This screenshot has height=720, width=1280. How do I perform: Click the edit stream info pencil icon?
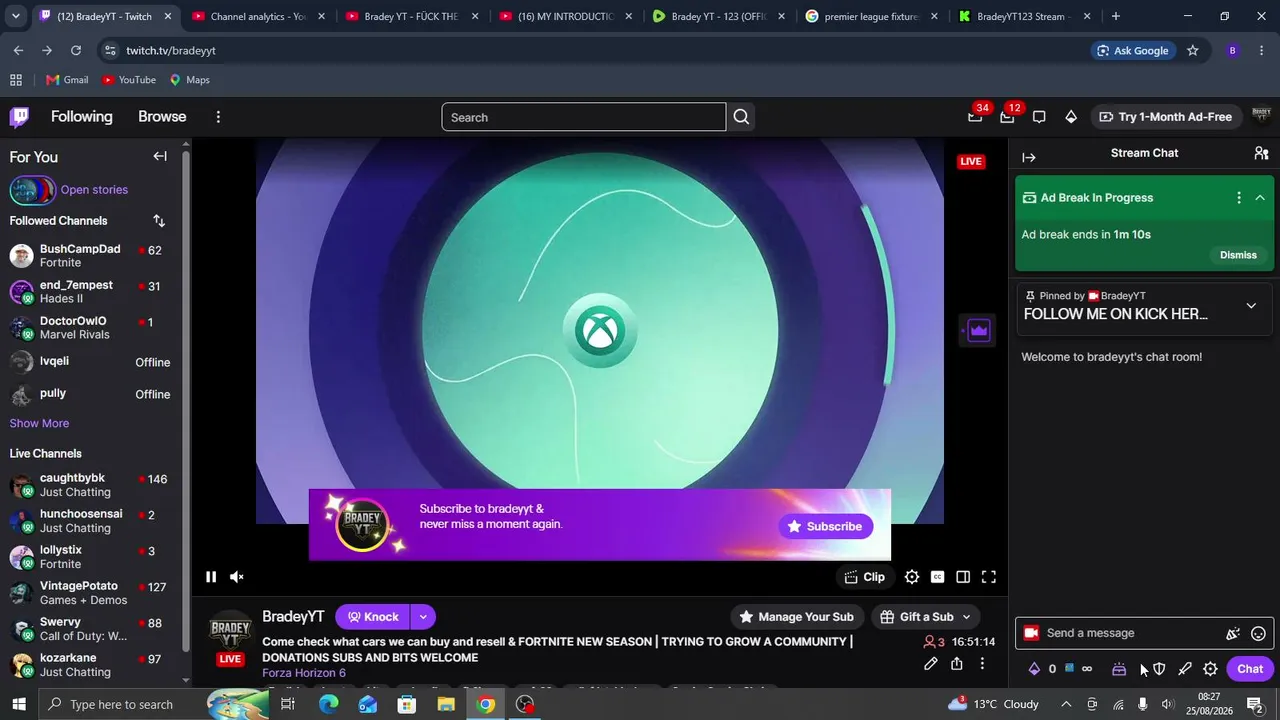[931, 664]
